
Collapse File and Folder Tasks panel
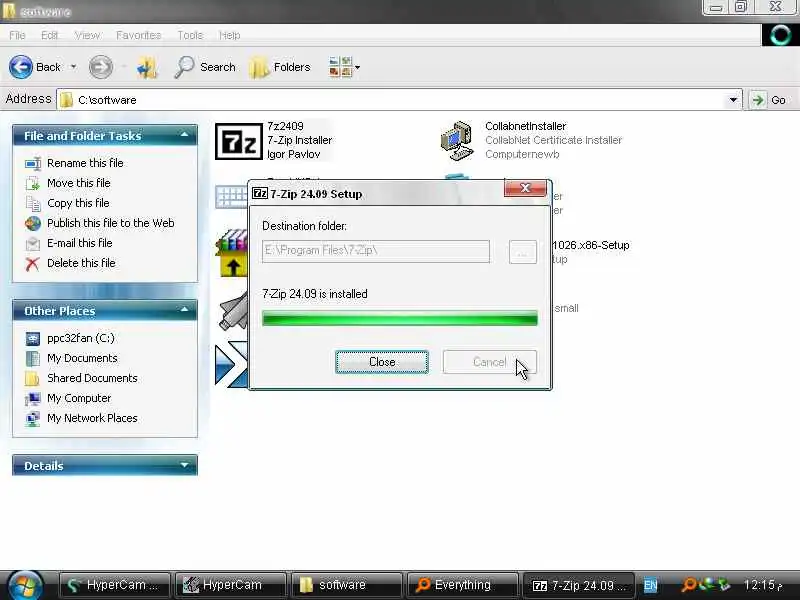click(185, 135)
